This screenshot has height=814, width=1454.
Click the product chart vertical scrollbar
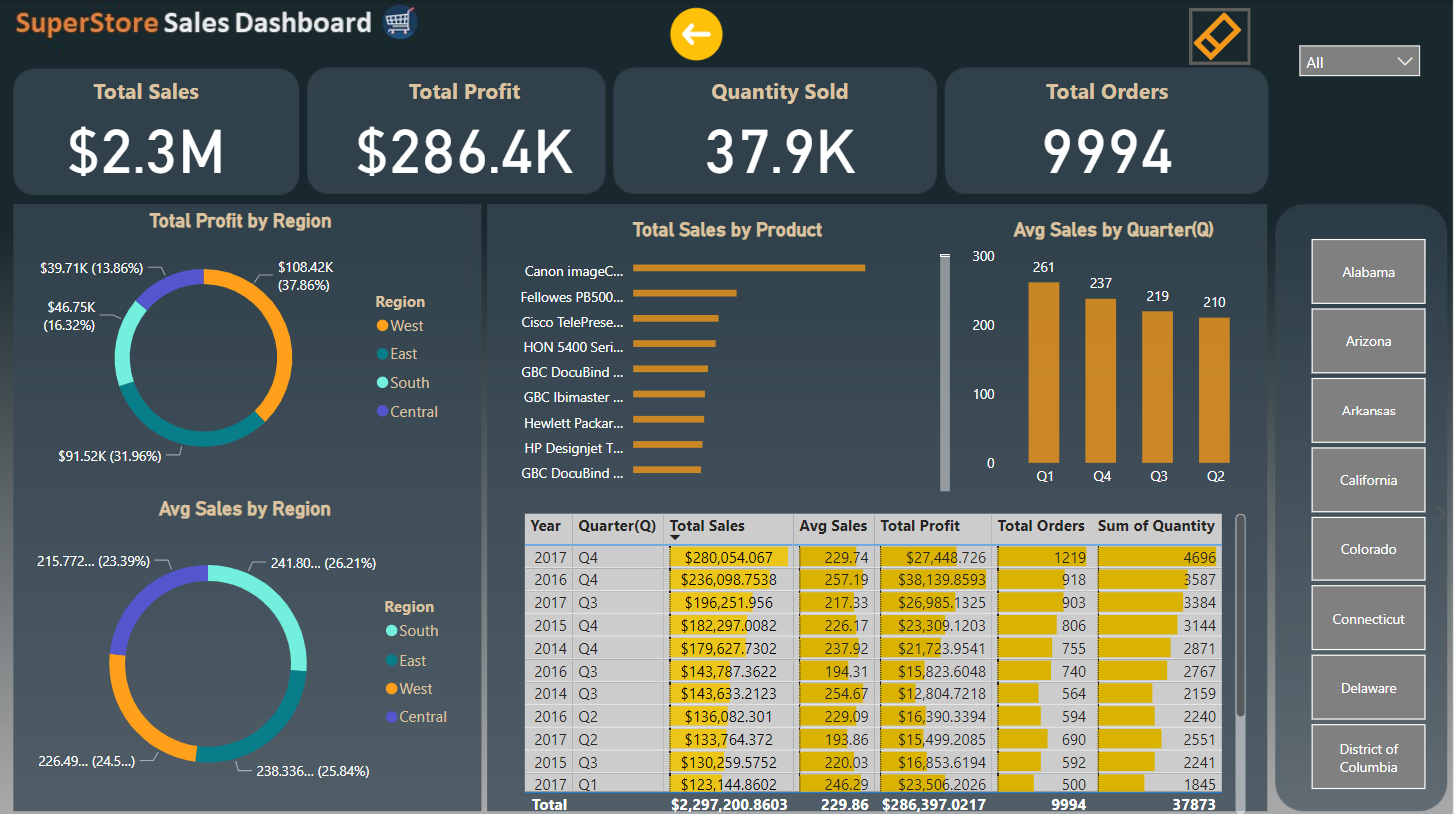tap(944, 372)
